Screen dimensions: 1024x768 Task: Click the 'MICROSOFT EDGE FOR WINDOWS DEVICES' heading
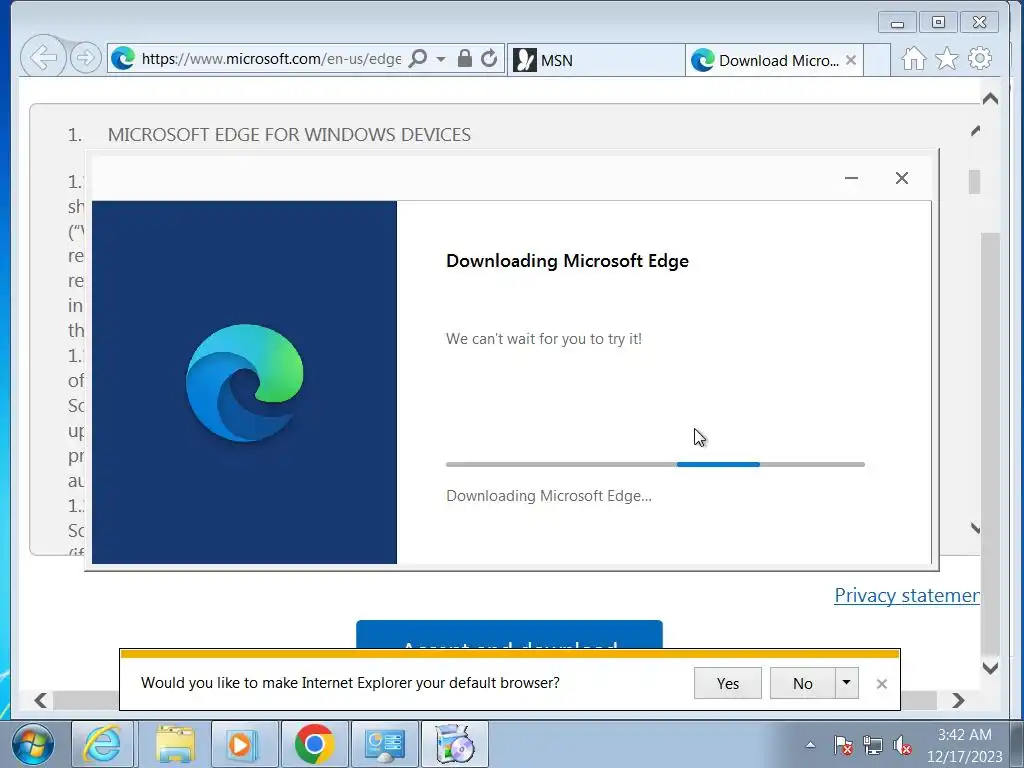point(289,135)
